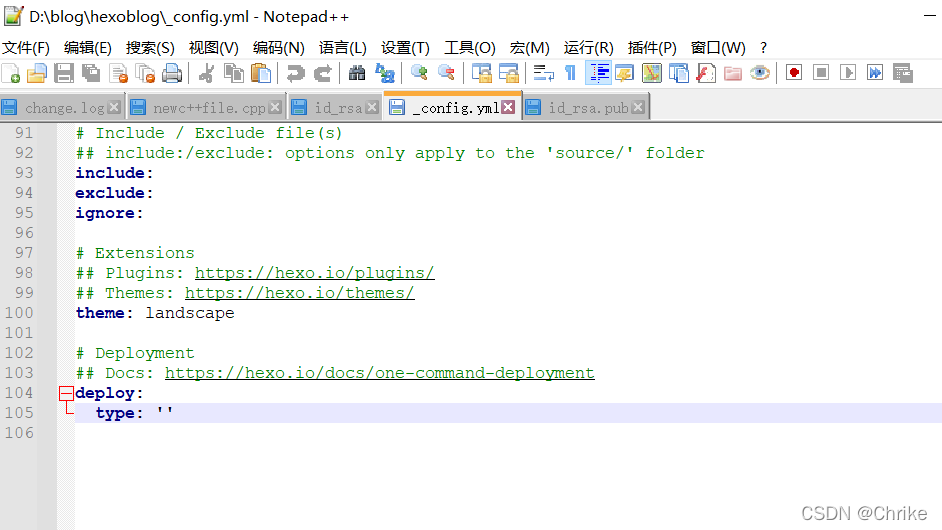942x530 pixels.
Task: Open the 宏(M) menu
Action: [x=529, y=47]
